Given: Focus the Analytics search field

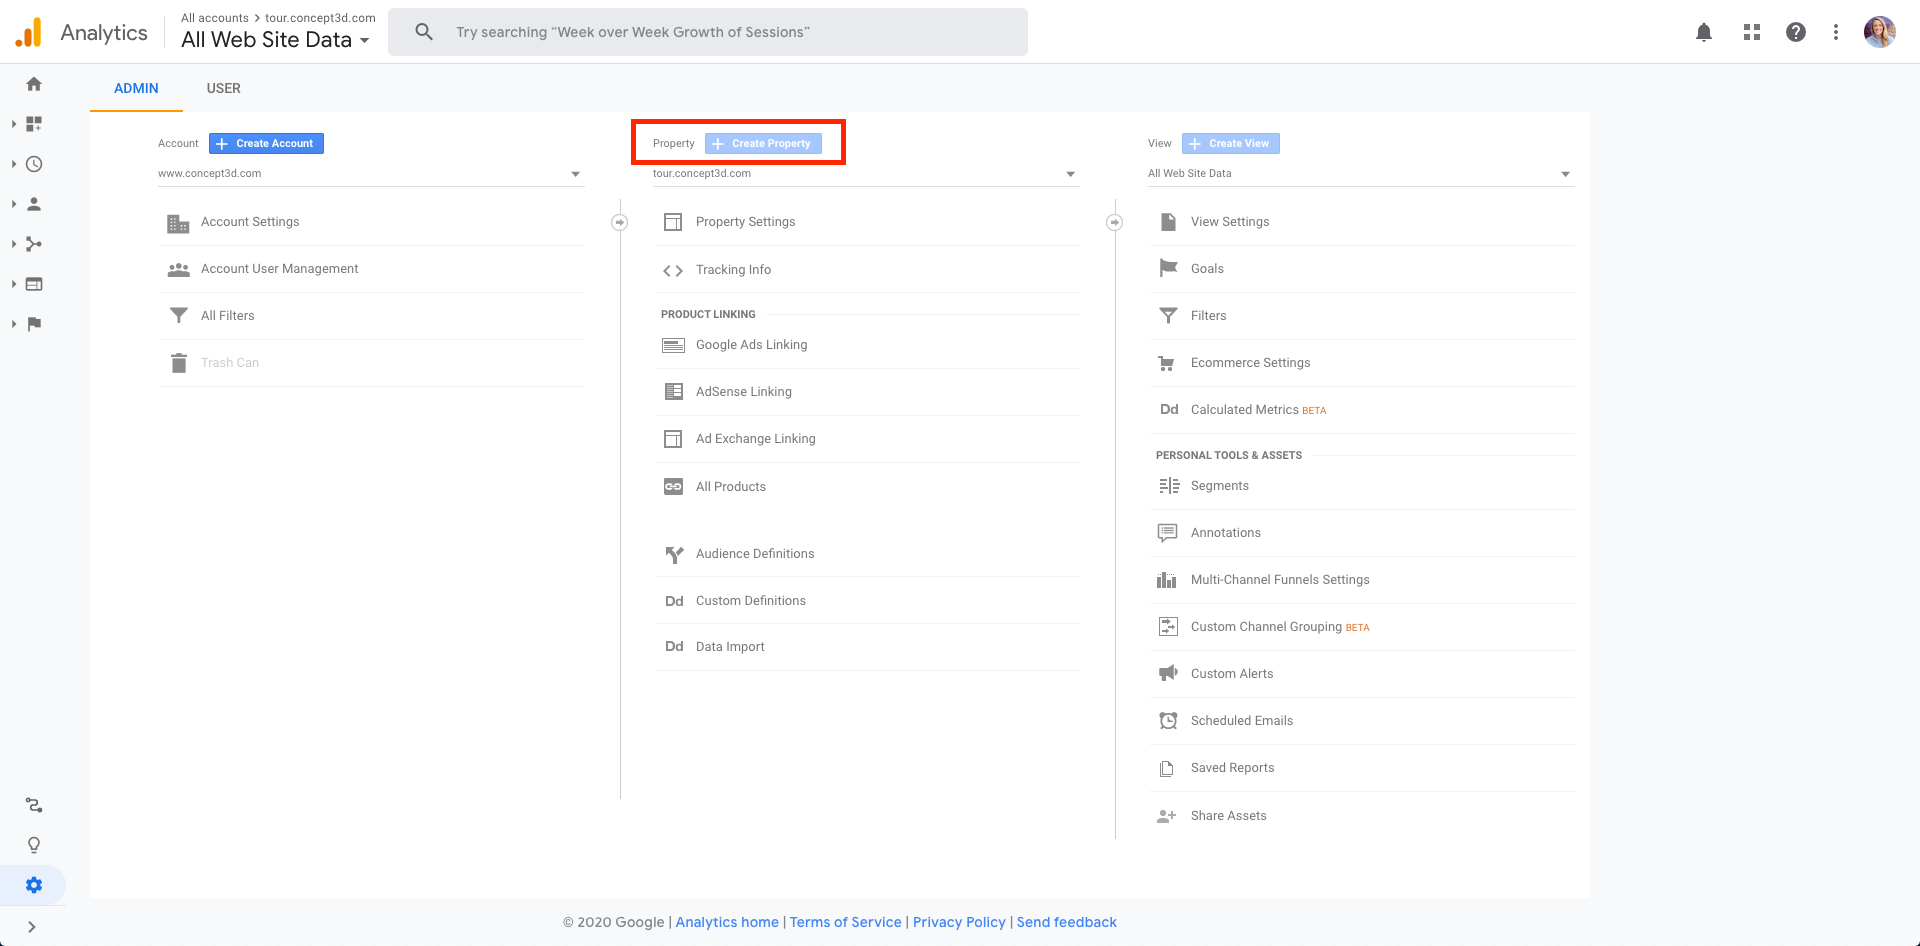Looking at the screenshot, I should coord(708,32).
